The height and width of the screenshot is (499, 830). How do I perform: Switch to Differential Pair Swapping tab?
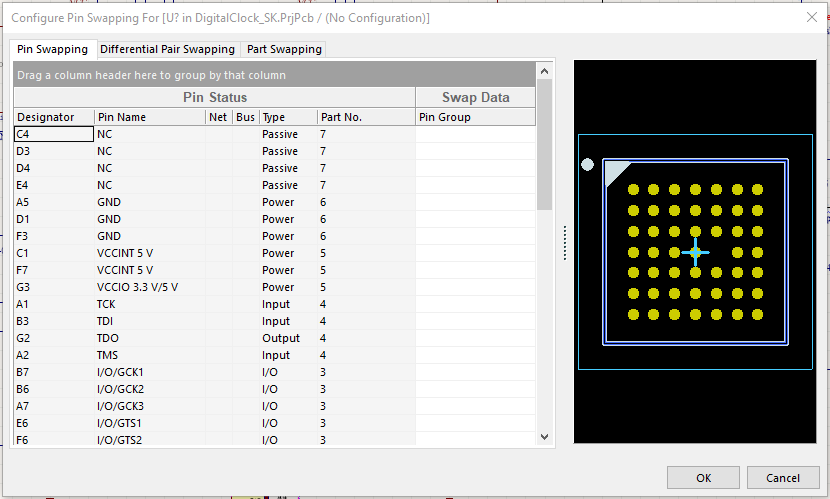coord(167,49)
